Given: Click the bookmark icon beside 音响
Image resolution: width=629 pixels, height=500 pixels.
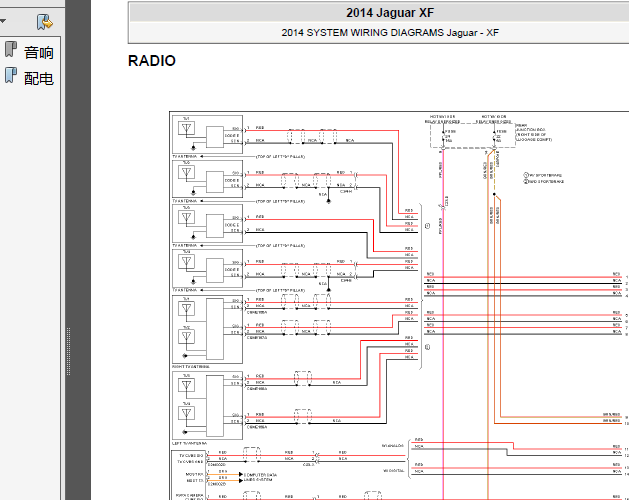Looking at the screenshot, I should (11, 50).
